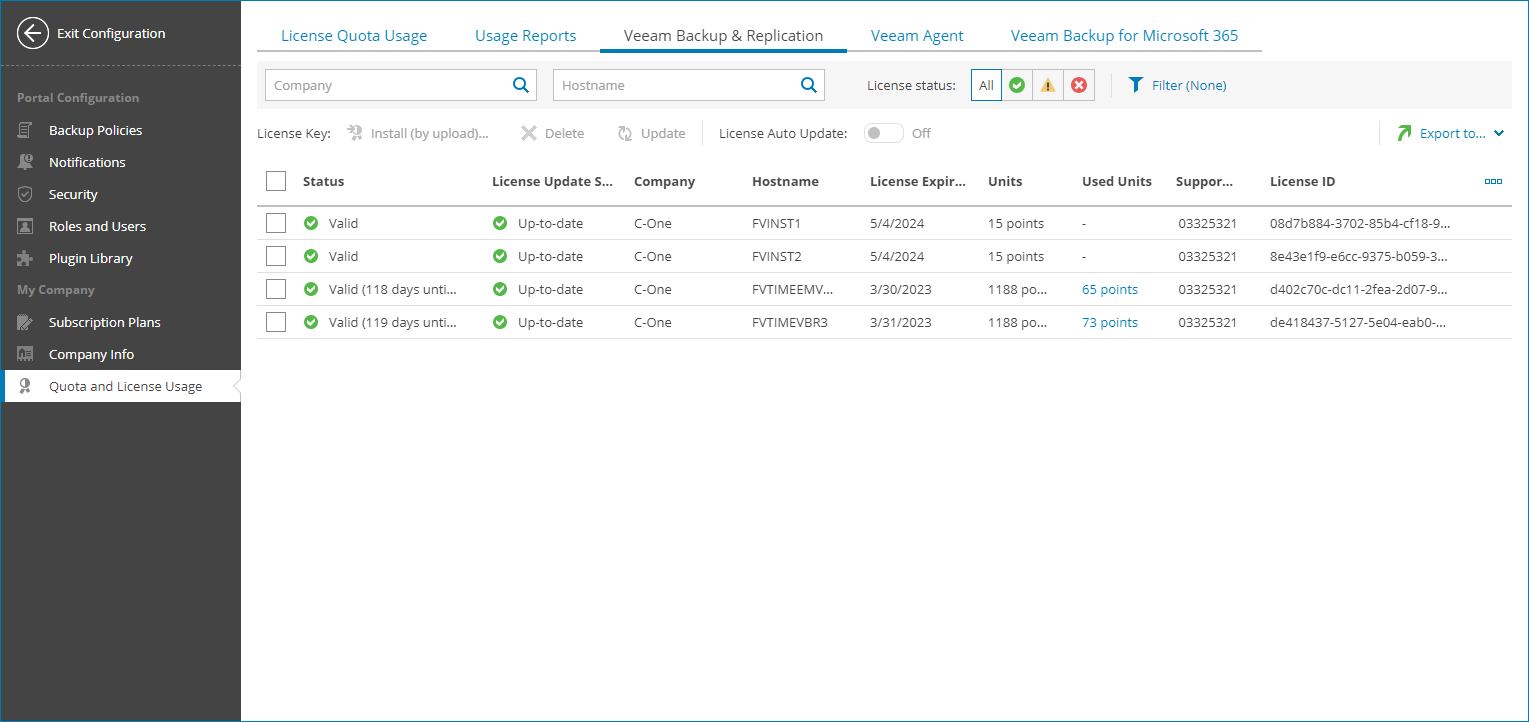Show only licenses with error status

pyautogui.click(x=1078, y=85)
